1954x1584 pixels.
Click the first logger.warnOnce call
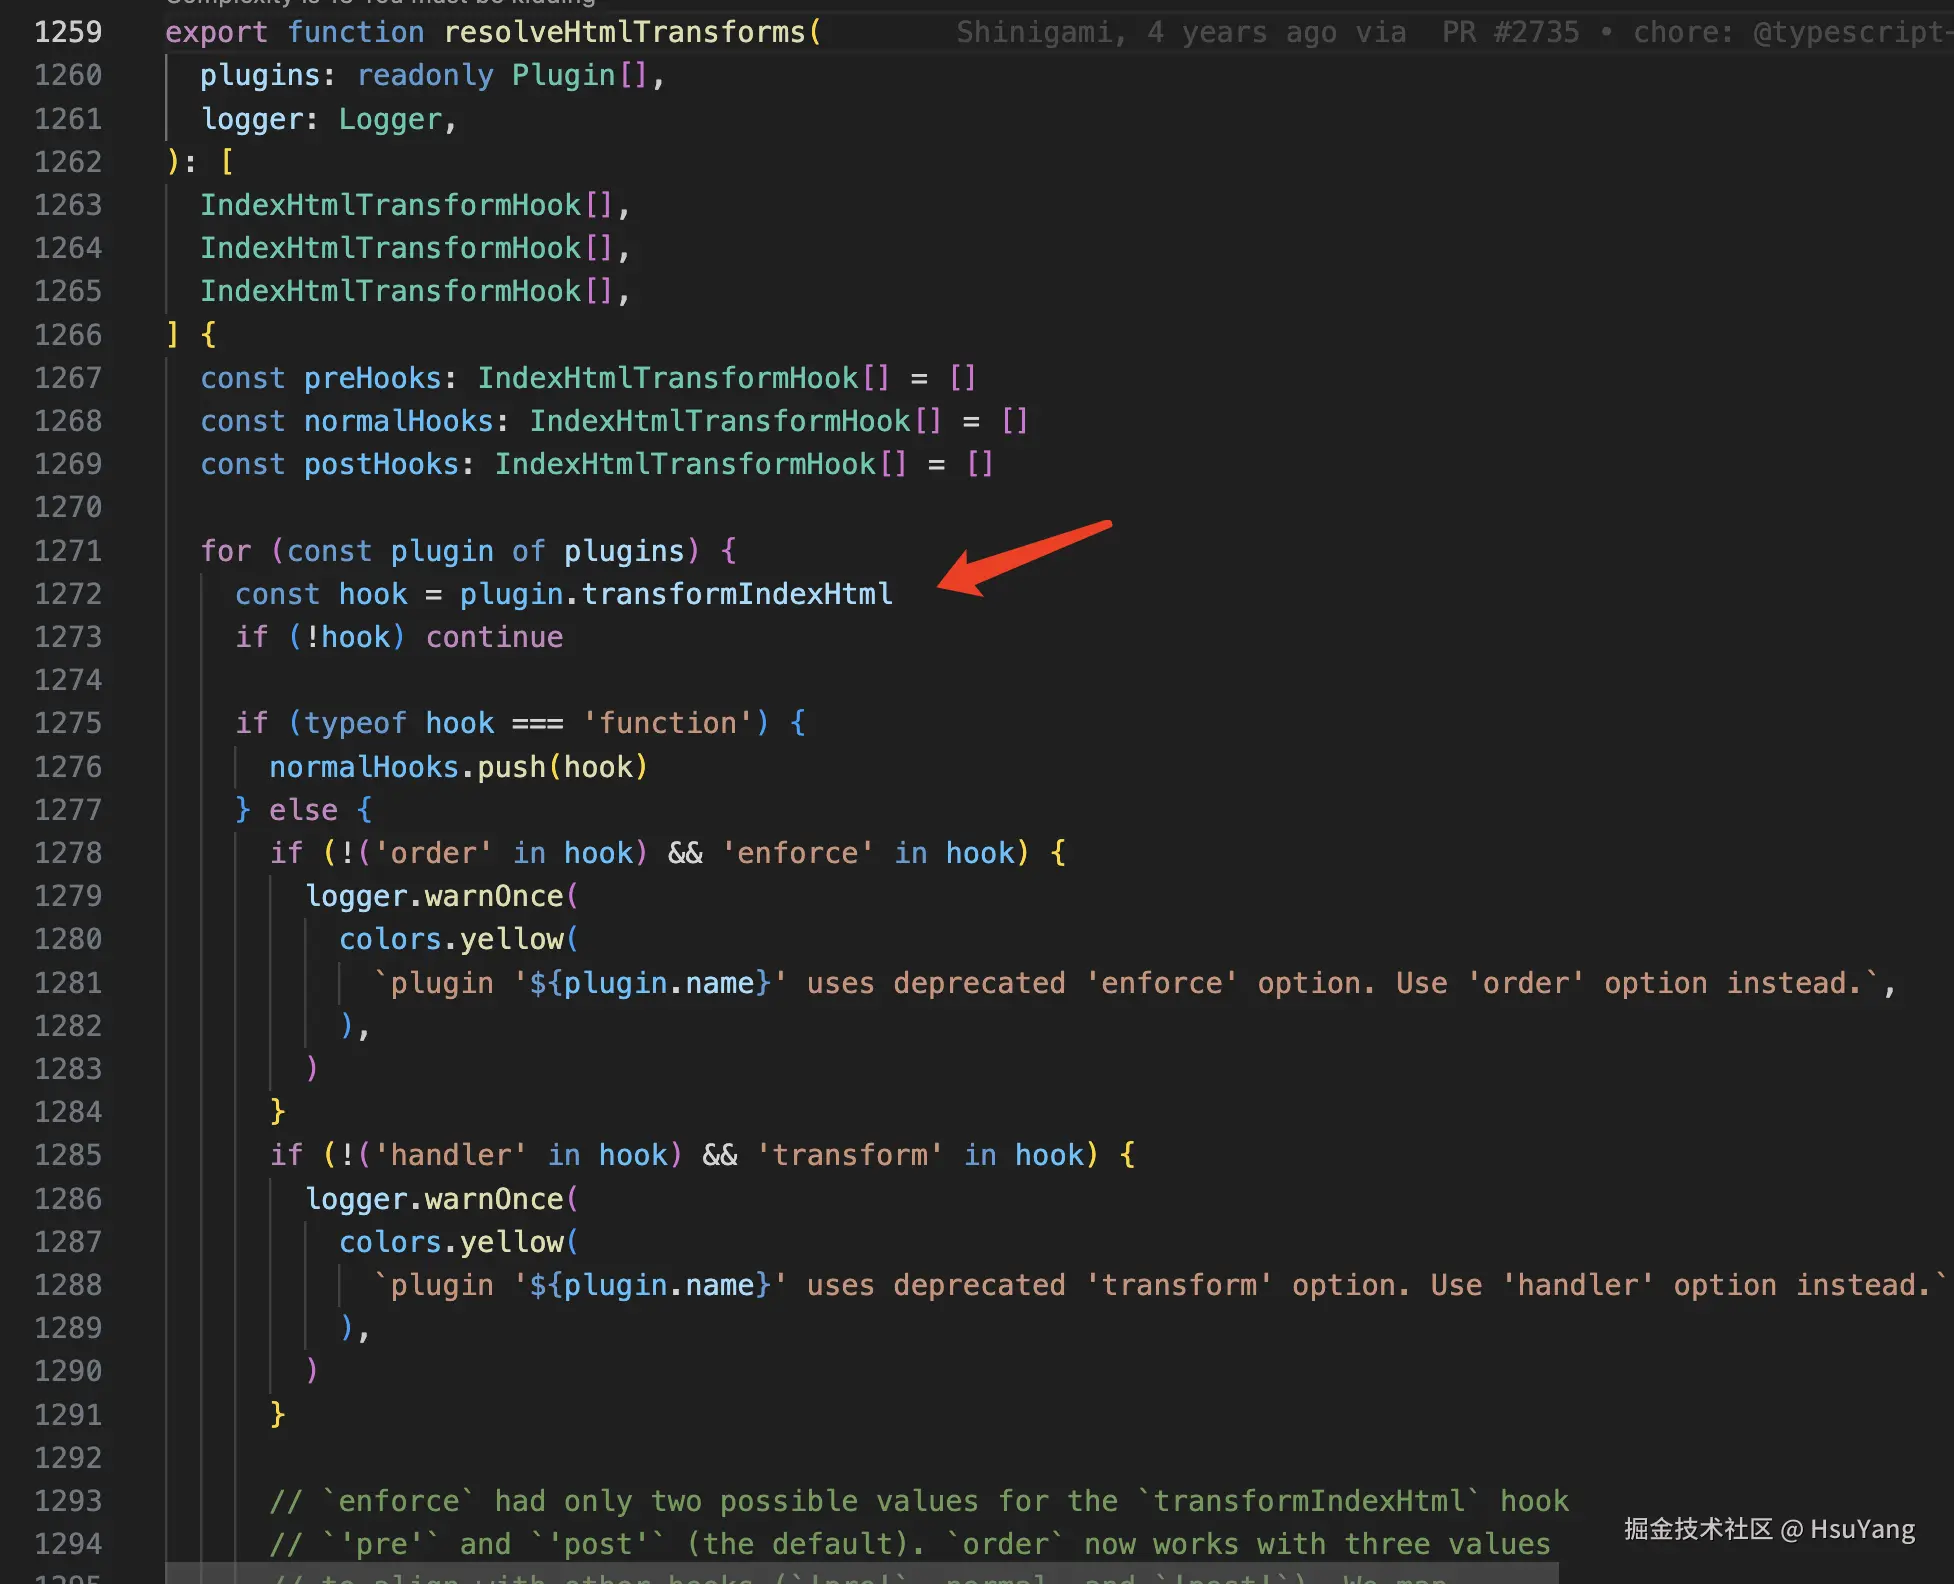click(440, 896)
